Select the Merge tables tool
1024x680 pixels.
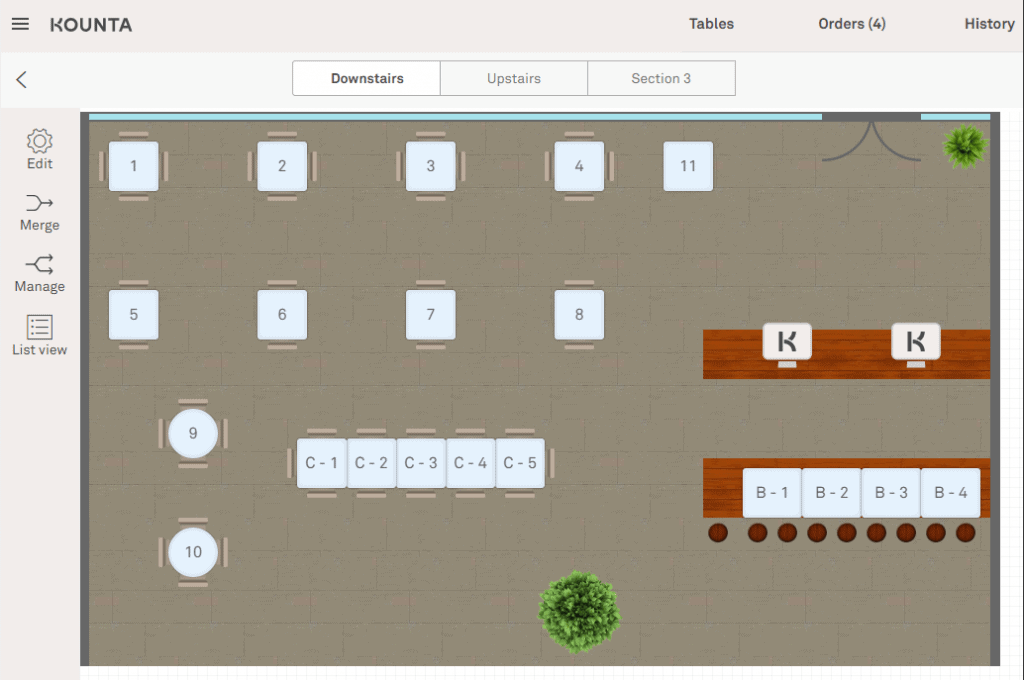pos(39,212)
